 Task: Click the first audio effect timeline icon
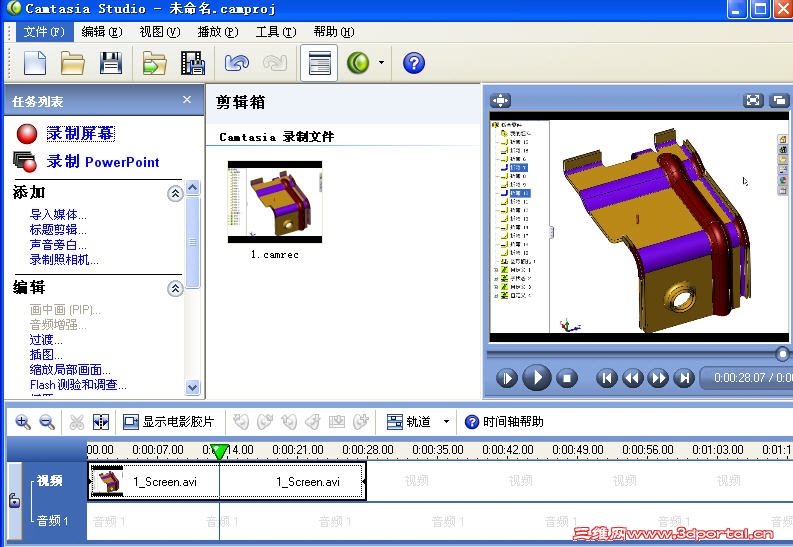(x=241, y=421)
